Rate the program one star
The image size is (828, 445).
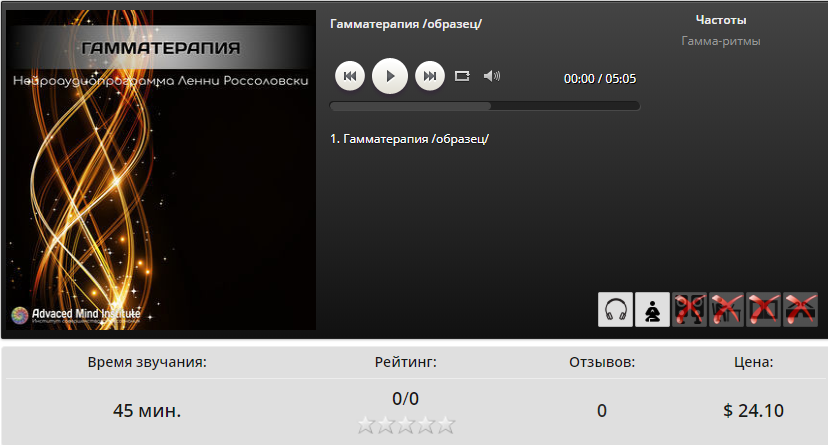point(365,424)
